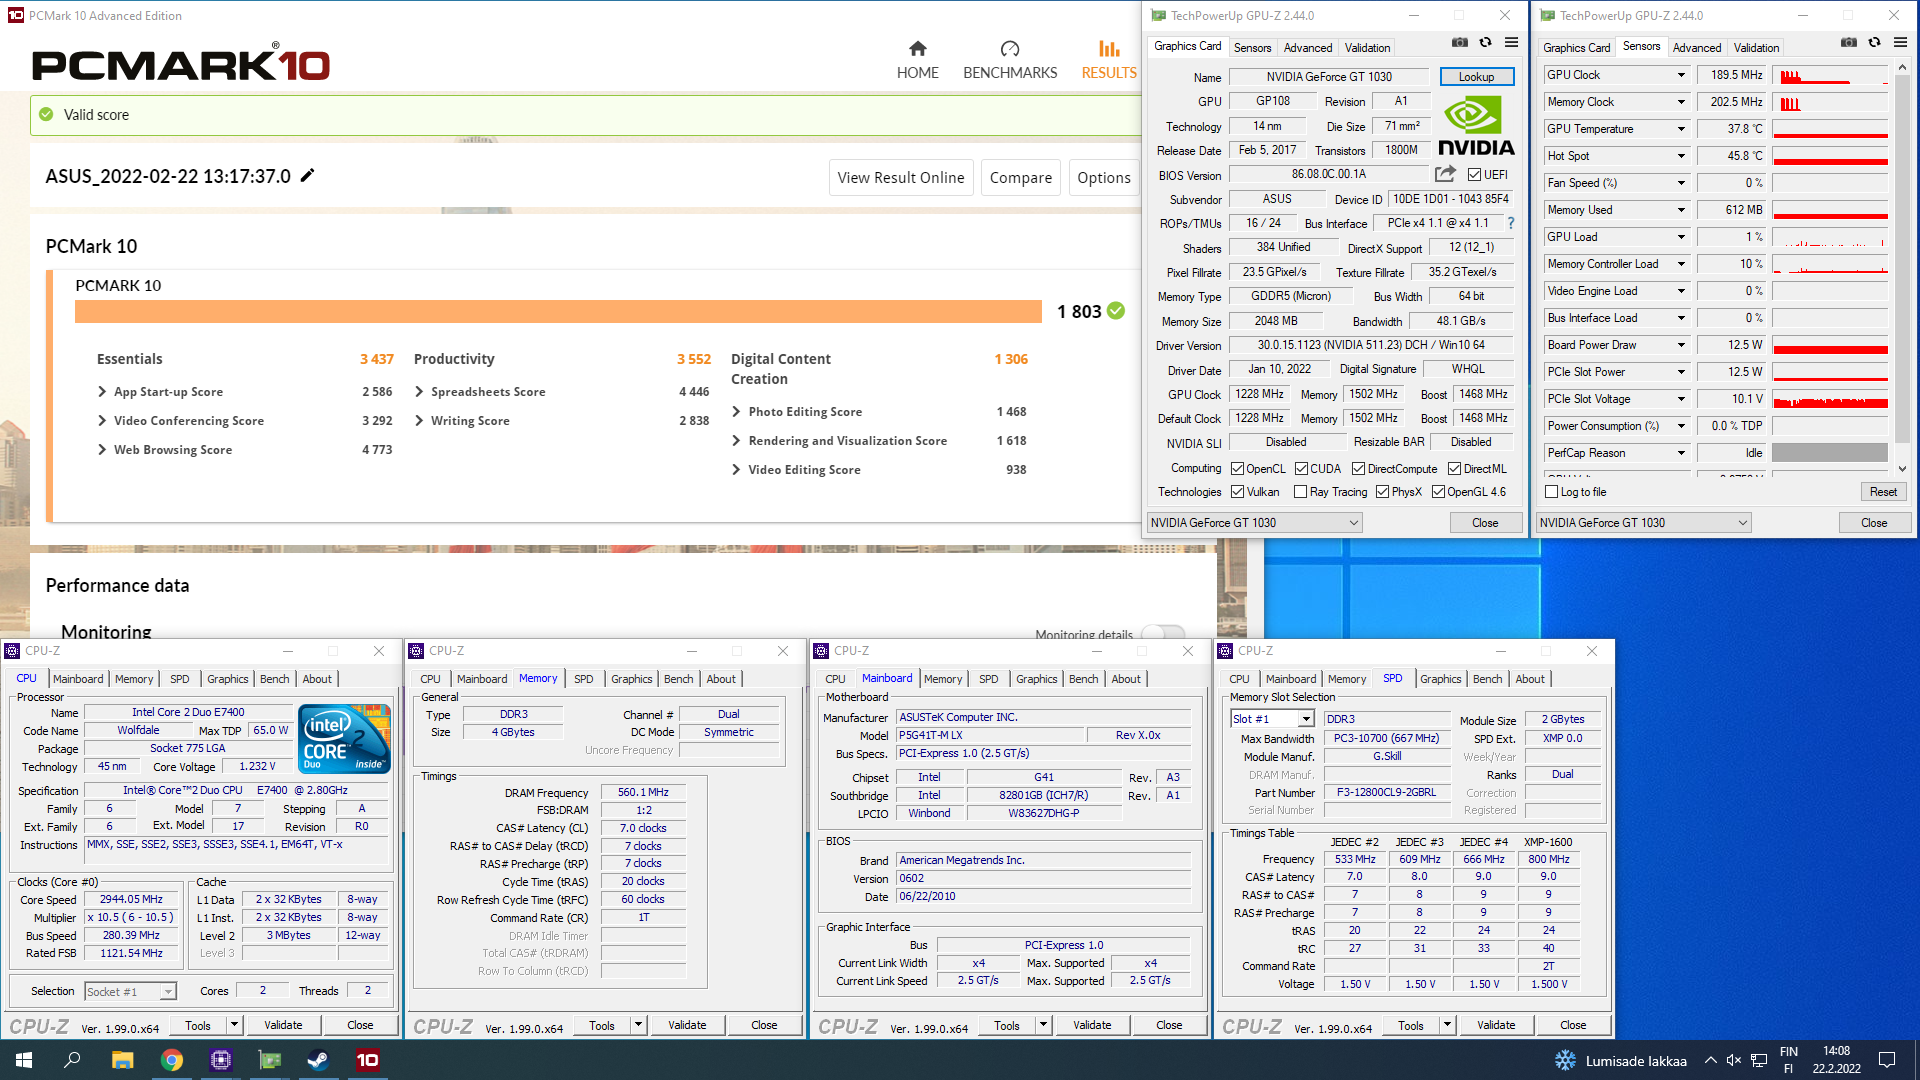Click the Bus Interface question mark

[x=1511, y=223]
